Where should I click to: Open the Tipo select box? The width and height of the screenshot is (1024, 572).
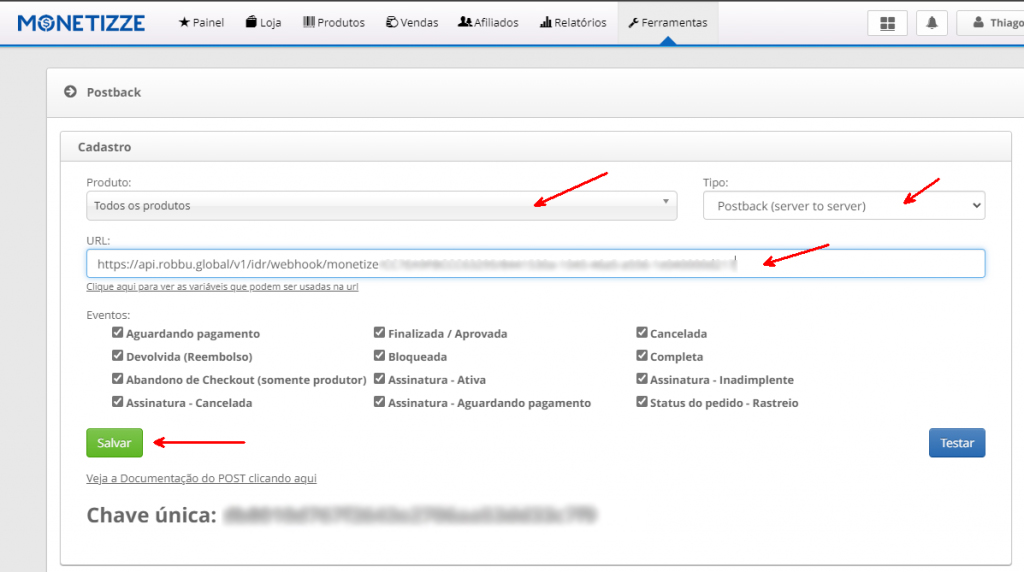pos(843,206)
